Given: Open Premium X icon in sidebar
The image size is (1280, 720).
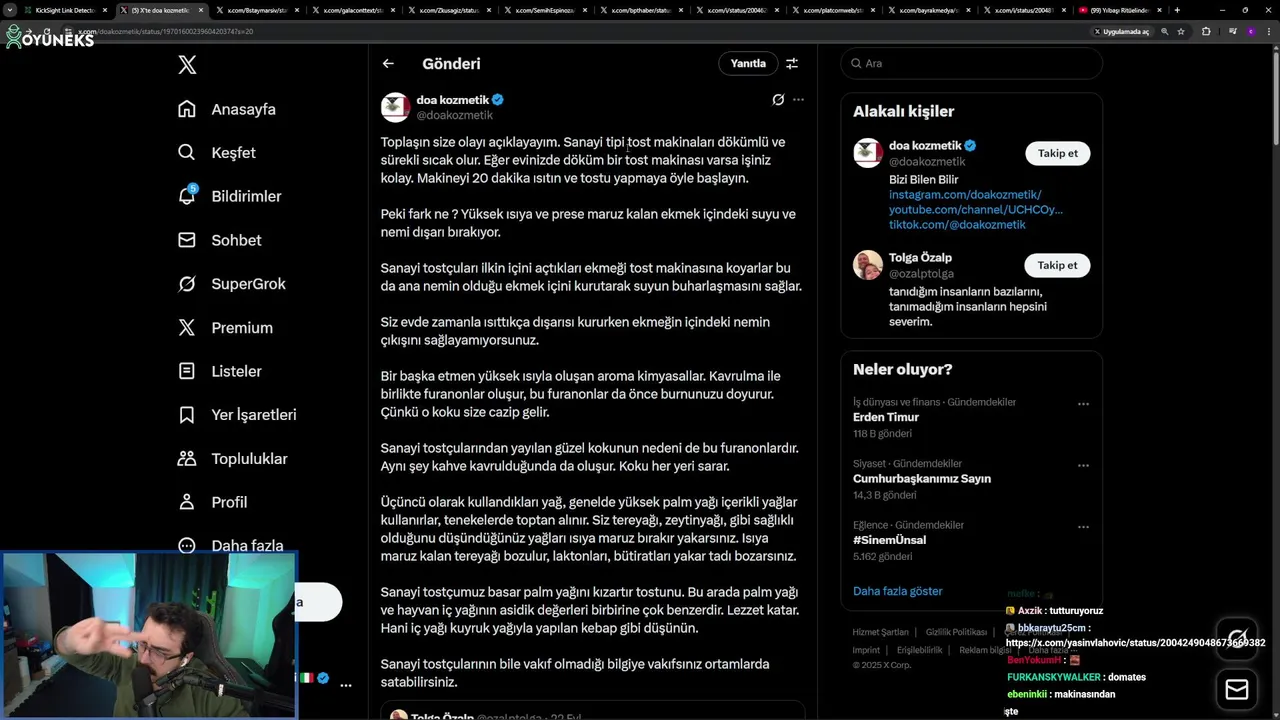Looking at the screenshot, I should tap(187, 327).
